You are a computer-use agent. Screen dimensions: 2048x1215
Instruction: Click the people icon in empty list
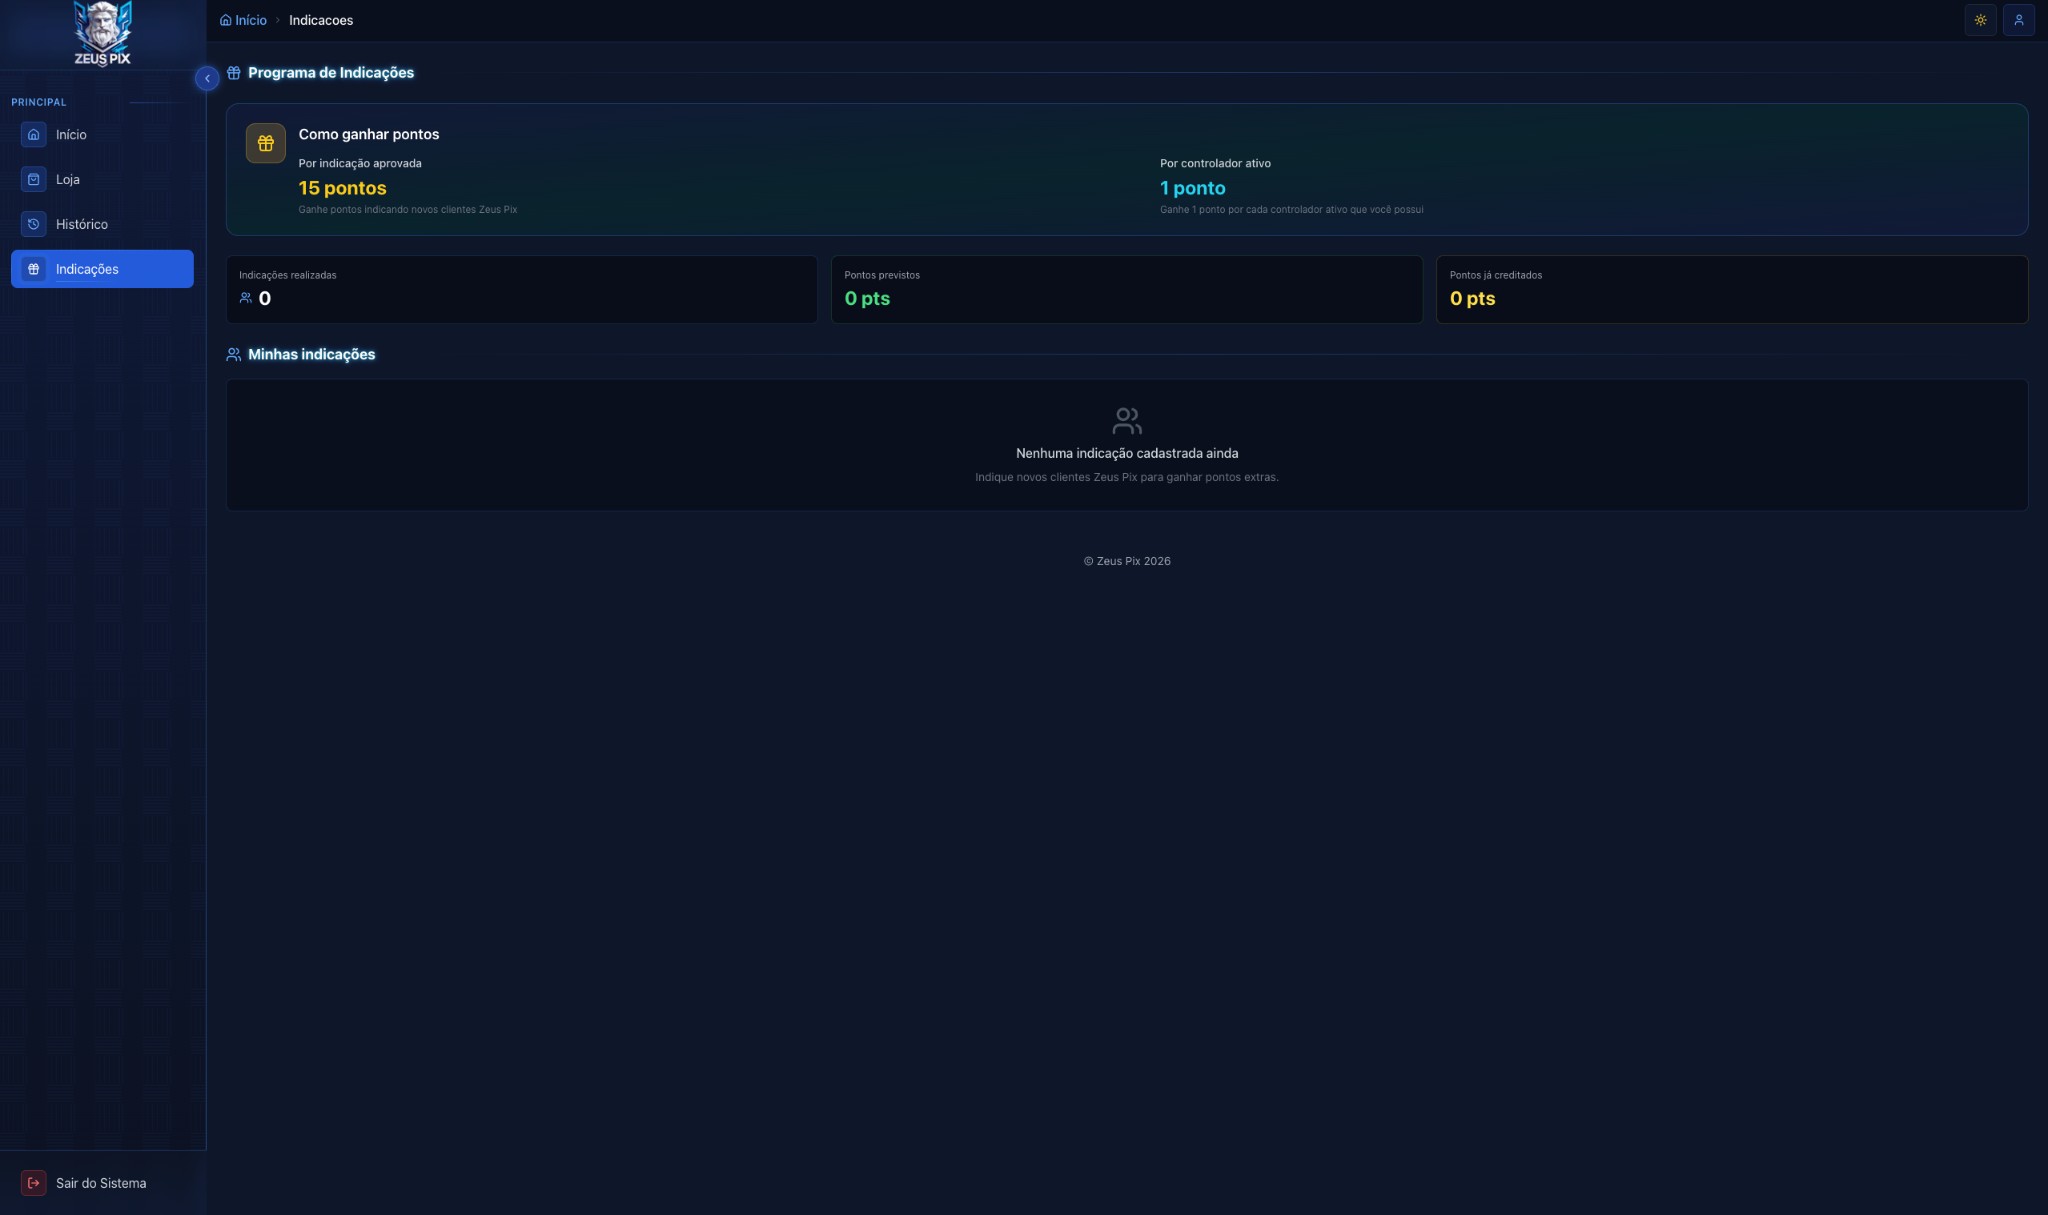1126,421
